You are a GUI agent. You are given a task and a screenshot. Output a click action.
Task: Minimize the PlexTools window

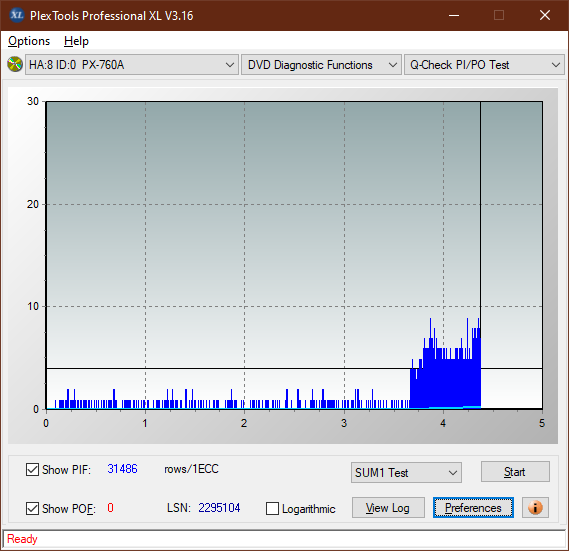click(x=454, y=15)
